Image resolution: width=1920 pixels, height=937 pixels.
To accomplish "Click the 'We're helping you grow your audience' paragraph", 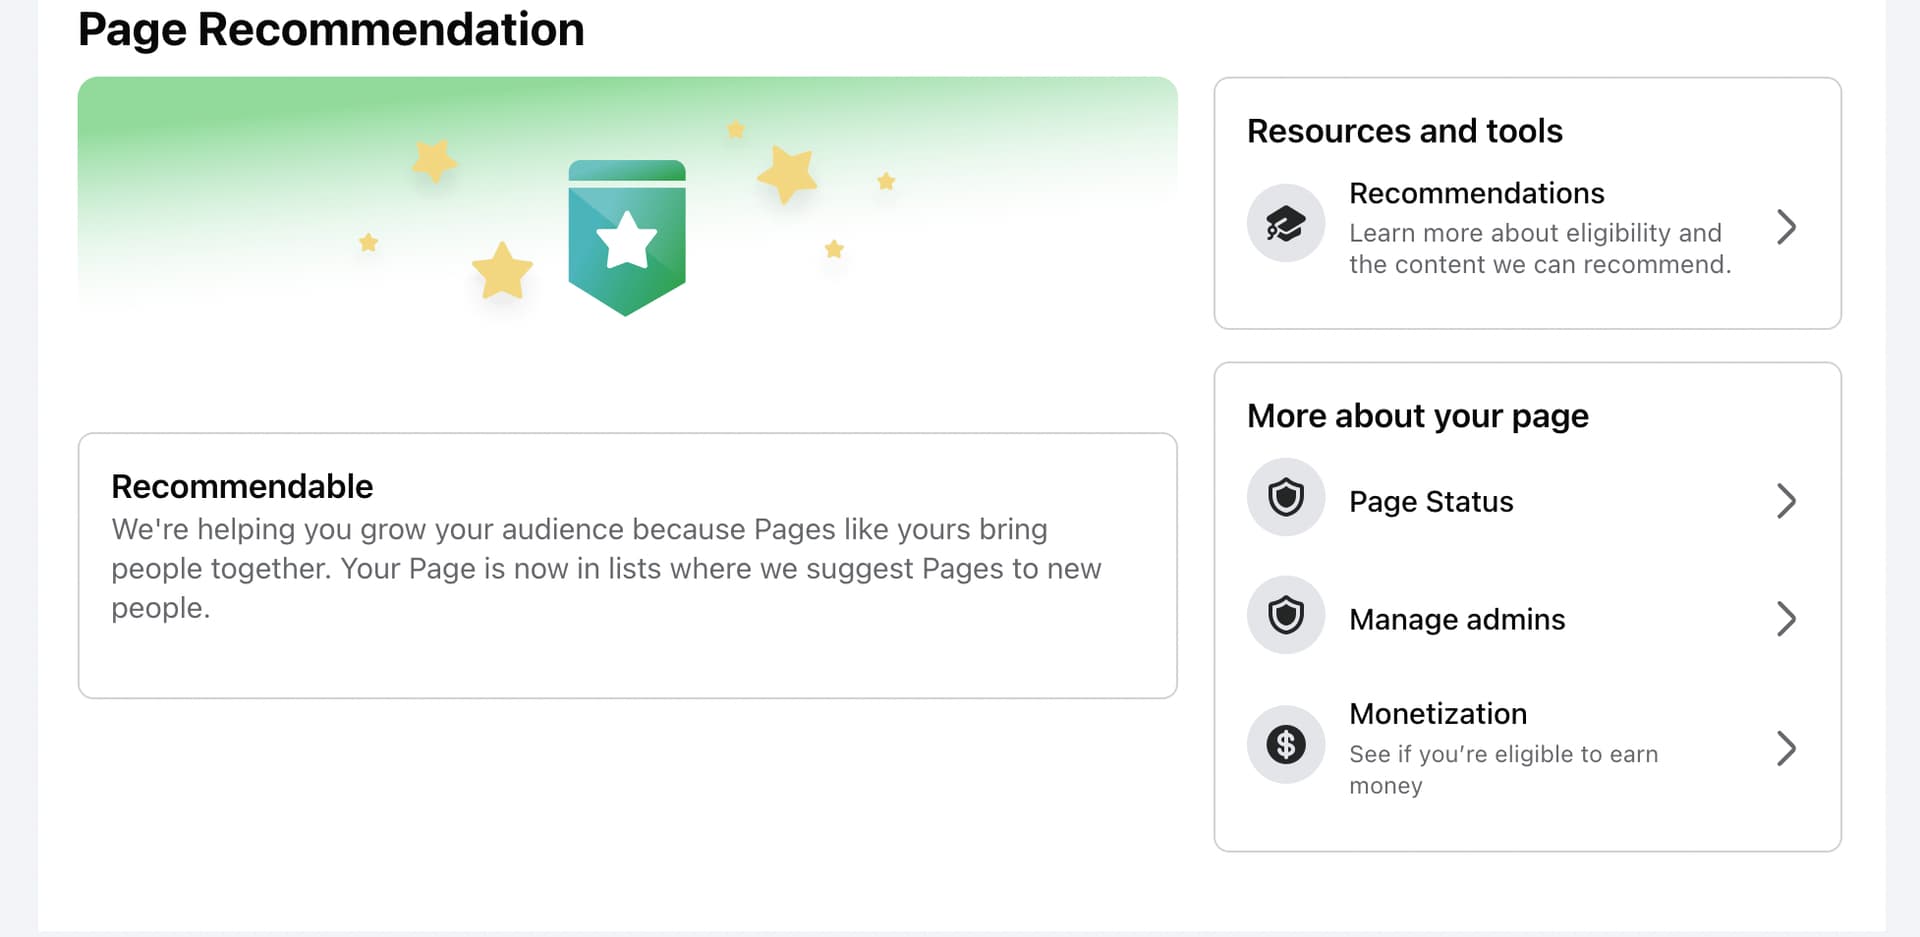I will pyautogui.click(x=606, y=568).
